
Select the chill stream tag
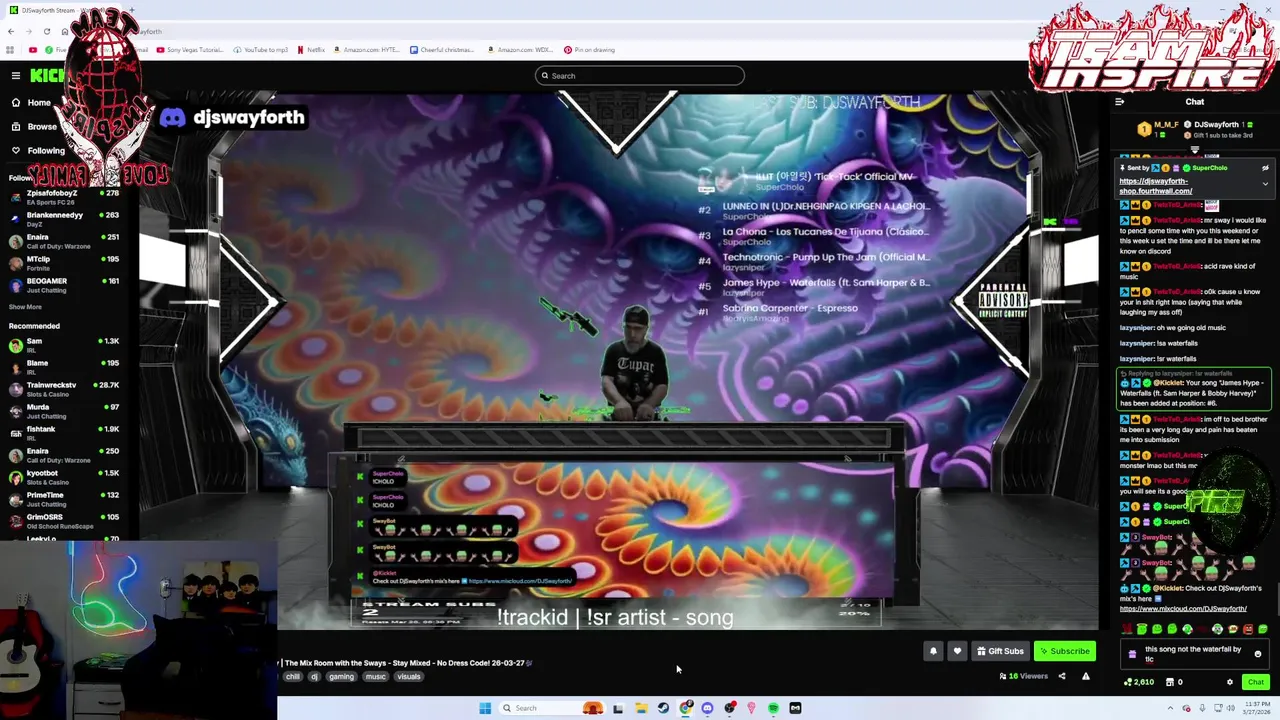click(292, 677)
